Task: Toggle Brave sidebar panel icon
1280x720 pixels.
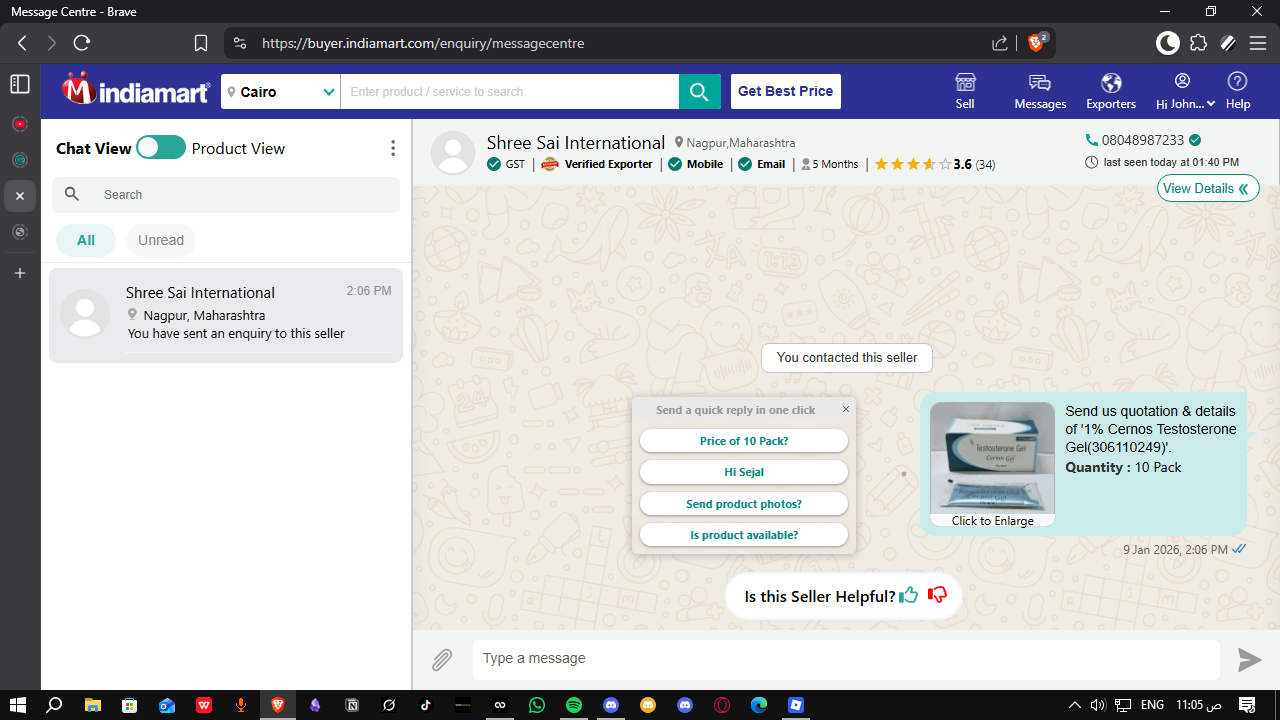Action: click(x=19, y=84)
